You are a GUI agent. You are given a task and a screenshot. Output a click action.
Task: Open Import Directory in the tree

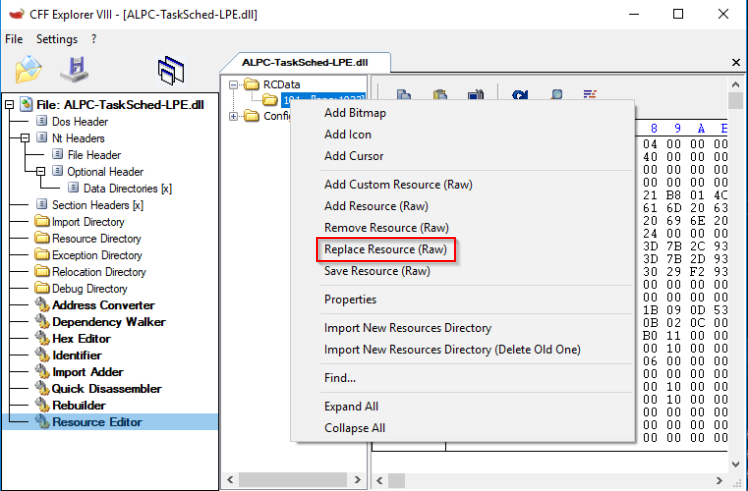(x=88, y=222)
